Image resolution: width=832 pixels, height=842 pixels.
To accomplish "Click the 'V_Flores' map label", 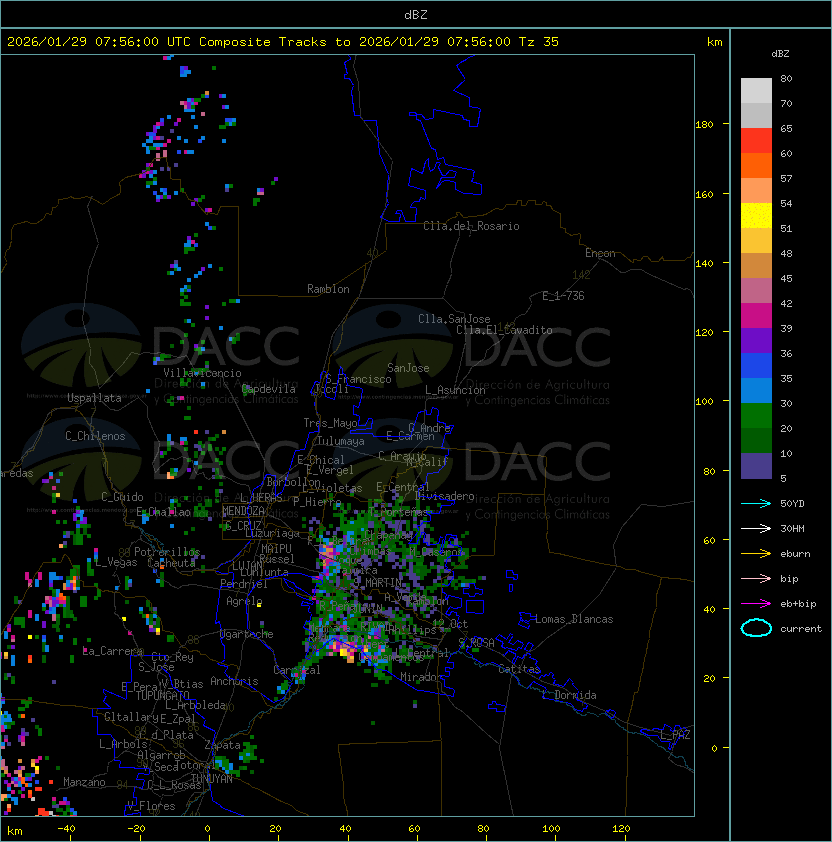I will [151, 806].
